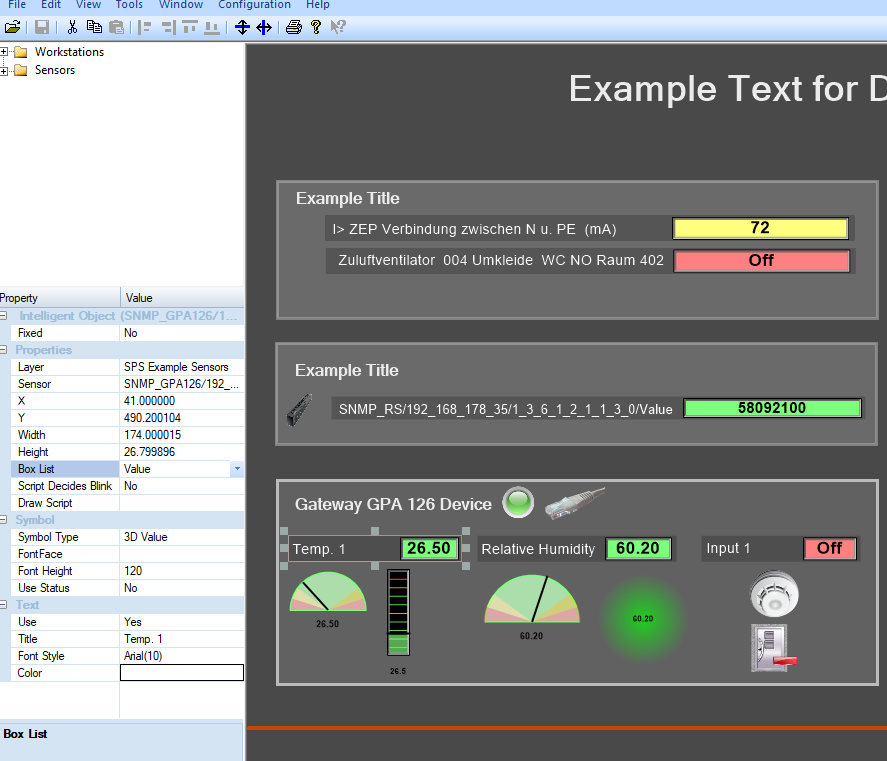This screenshot has width=887, height=761.
Task: Click the Zuluftventilator Off value box
Action: tap(761, 260)
